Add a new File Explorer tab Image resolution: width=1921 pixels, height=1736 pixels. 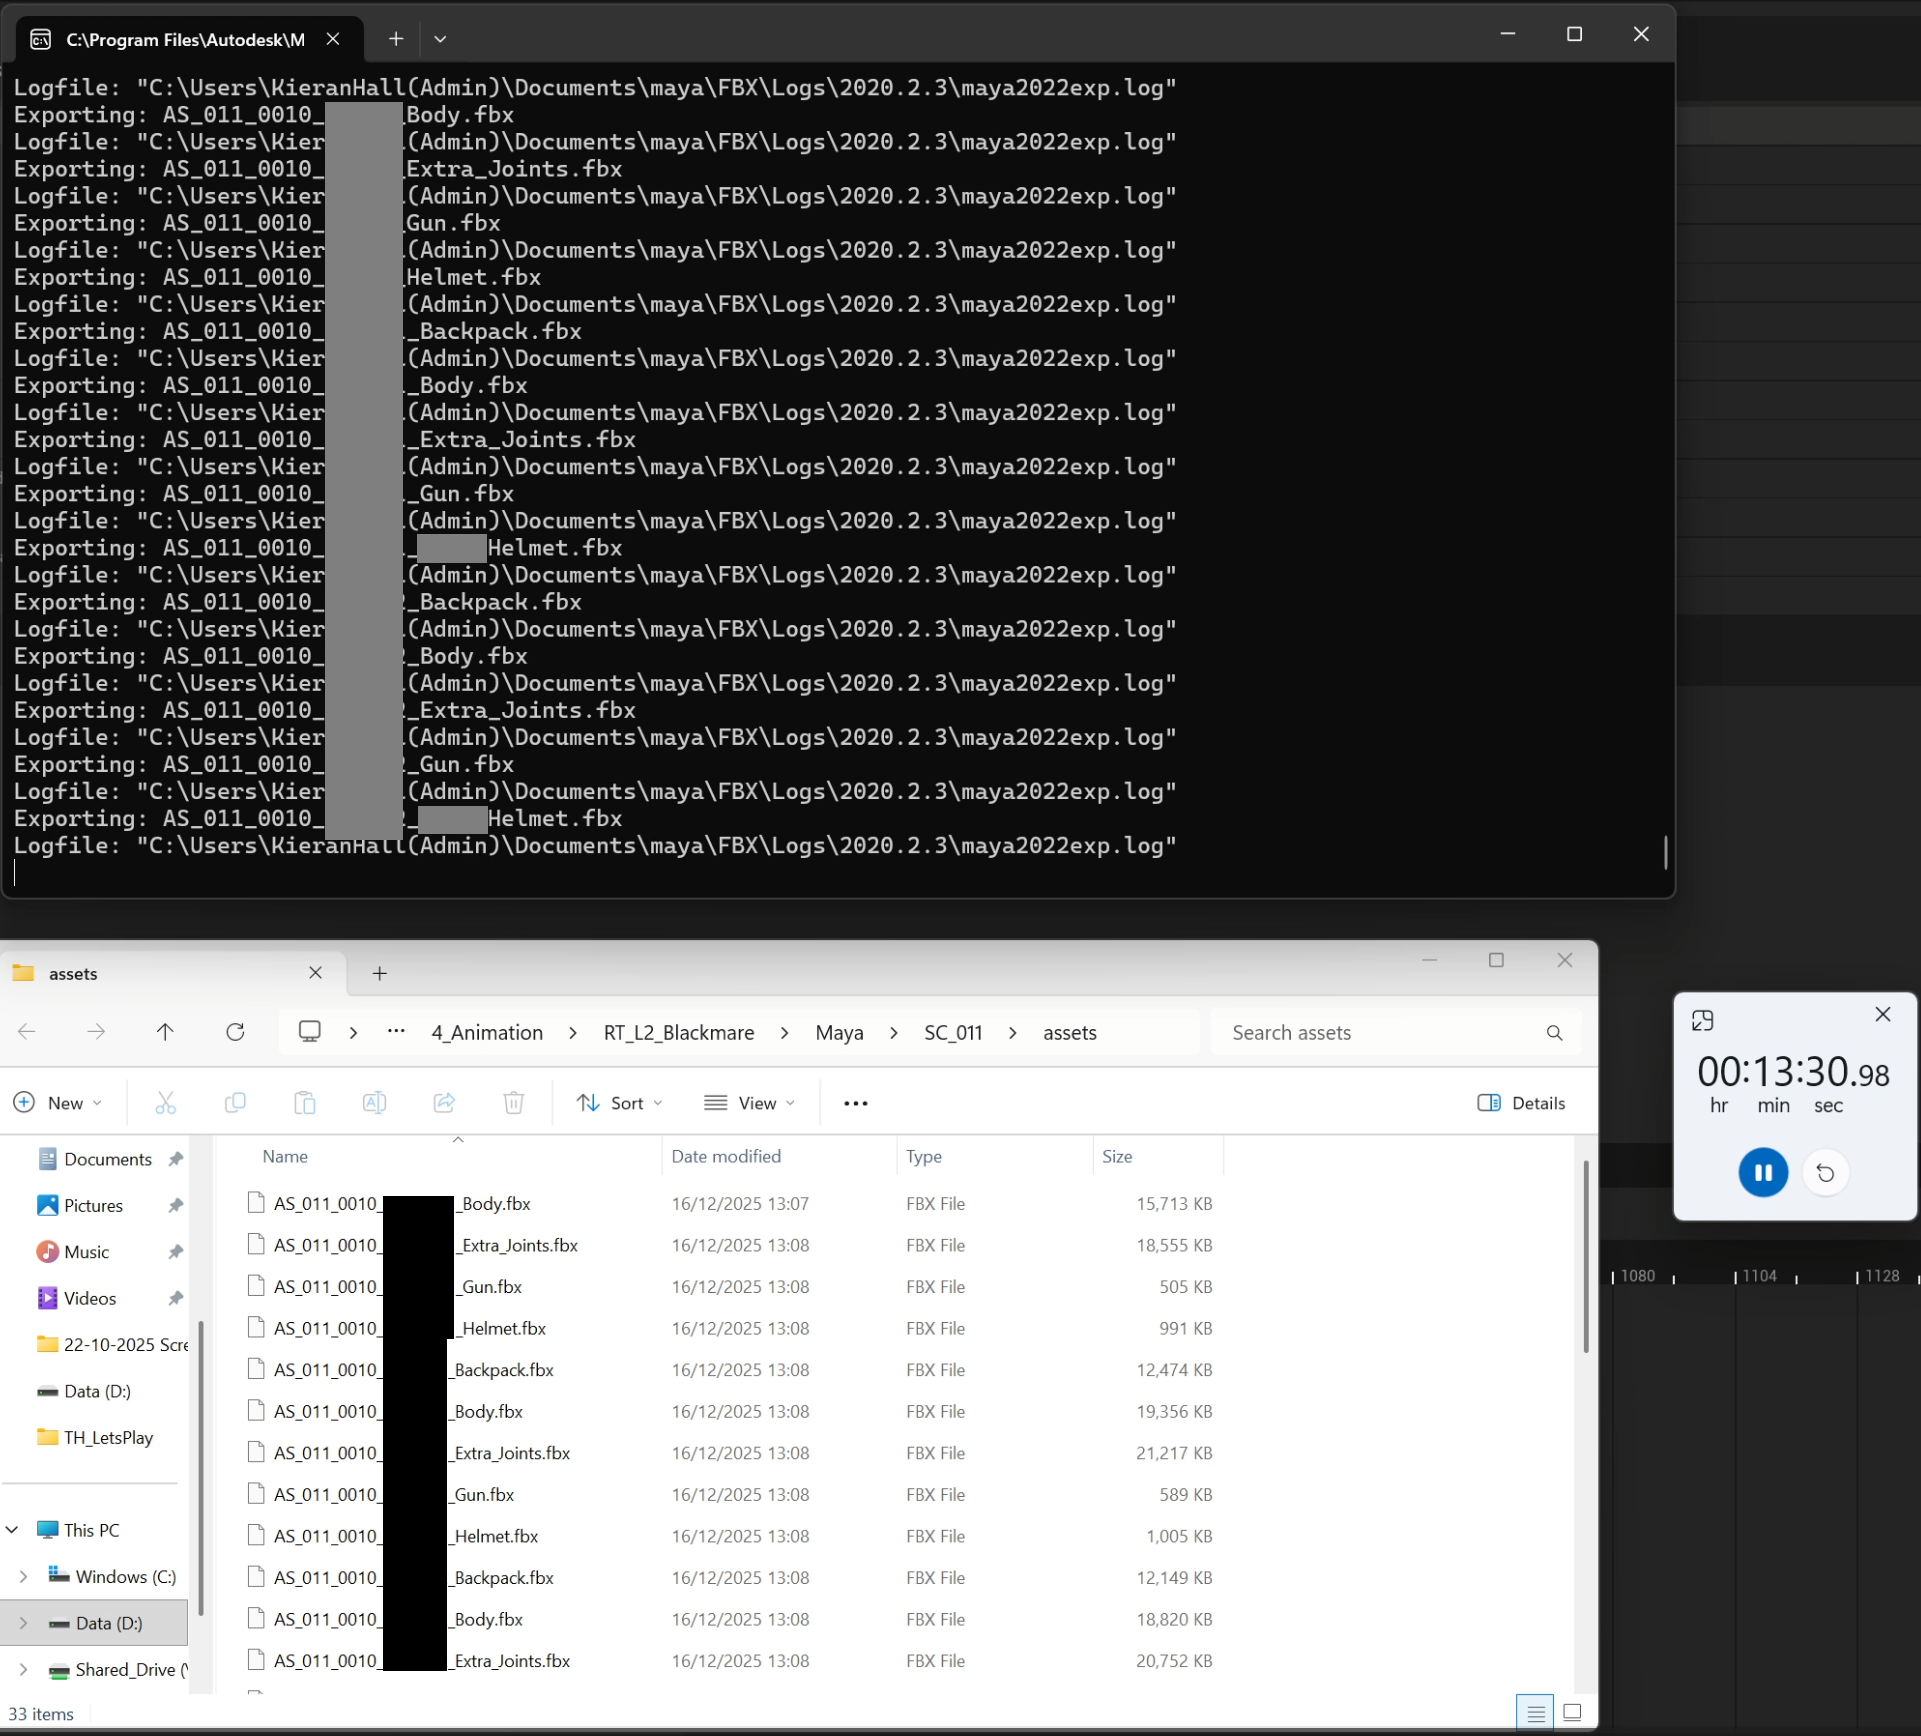click(380, 974)
